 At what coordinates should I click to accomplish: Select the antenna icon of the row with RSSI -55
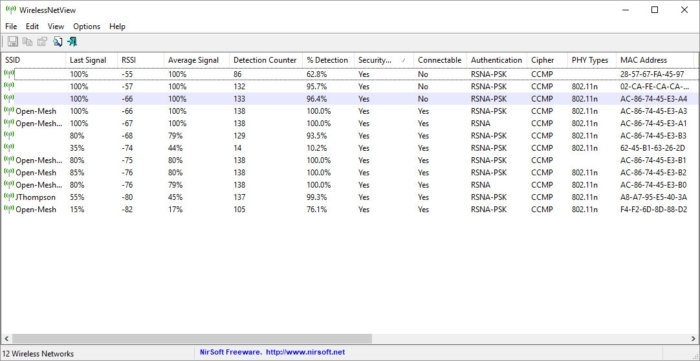[9, 74]
